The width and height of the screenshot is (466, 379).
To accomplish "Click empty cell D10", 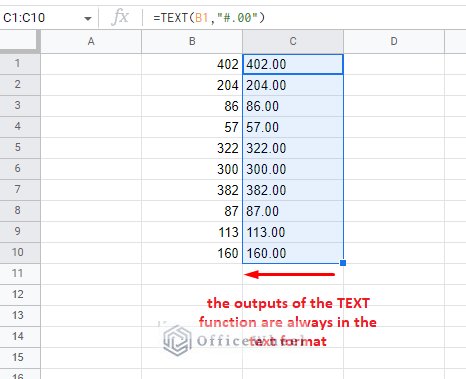I will [394, 253].
